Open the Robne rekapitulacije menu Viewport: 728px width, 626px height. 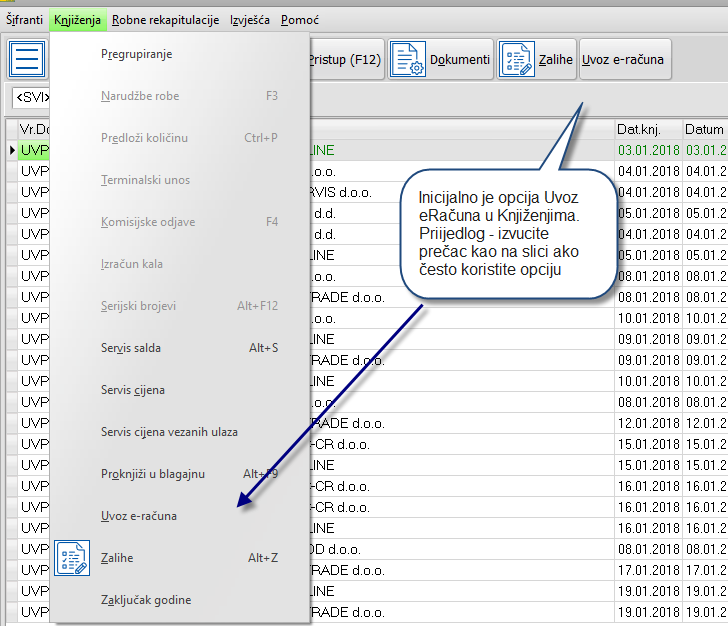[166, 20]
